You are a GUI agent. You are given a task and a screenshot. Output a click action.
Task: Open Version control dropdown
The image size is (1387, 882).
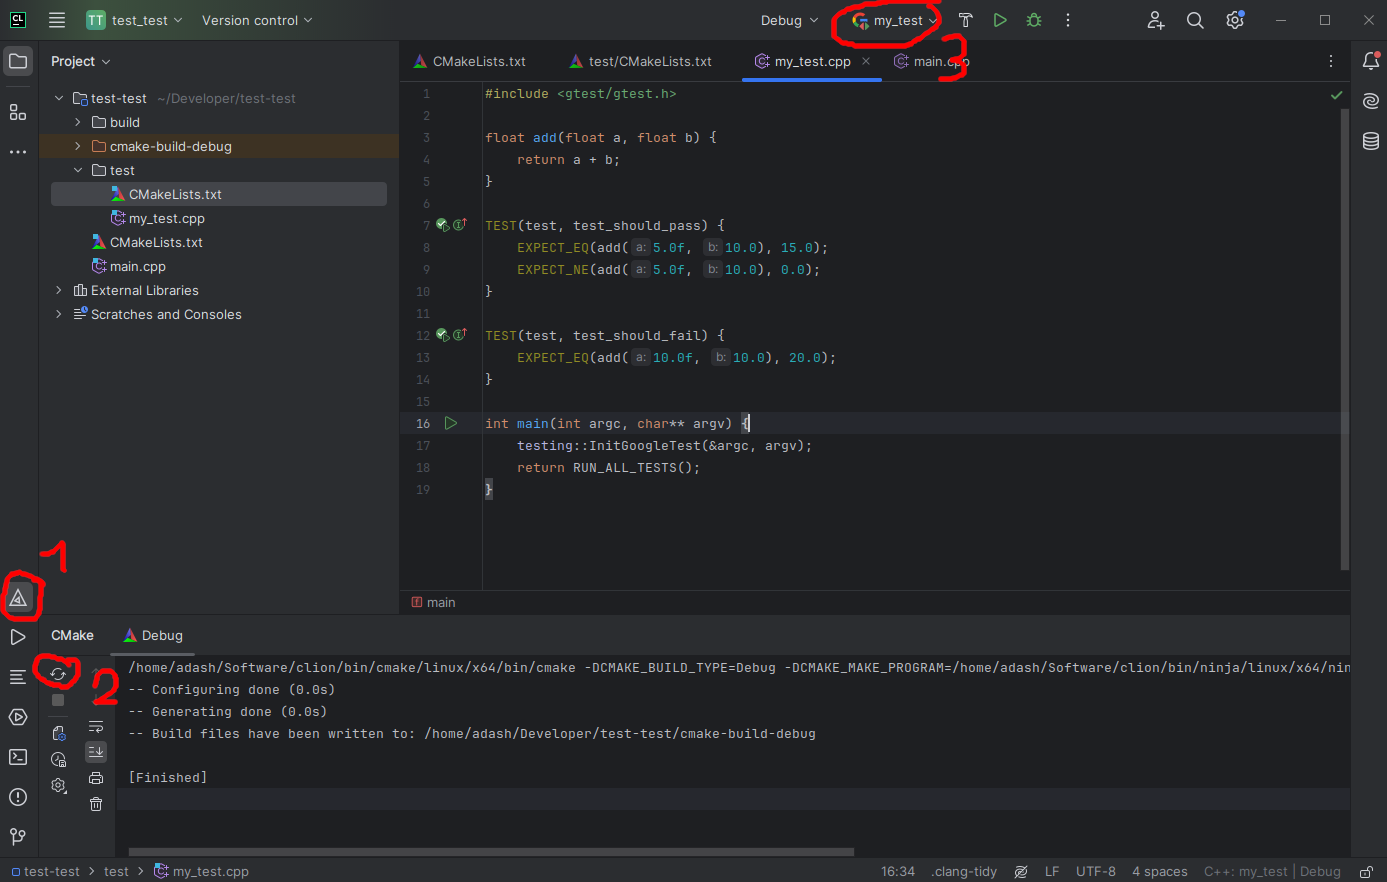click(x=257, y=20)
